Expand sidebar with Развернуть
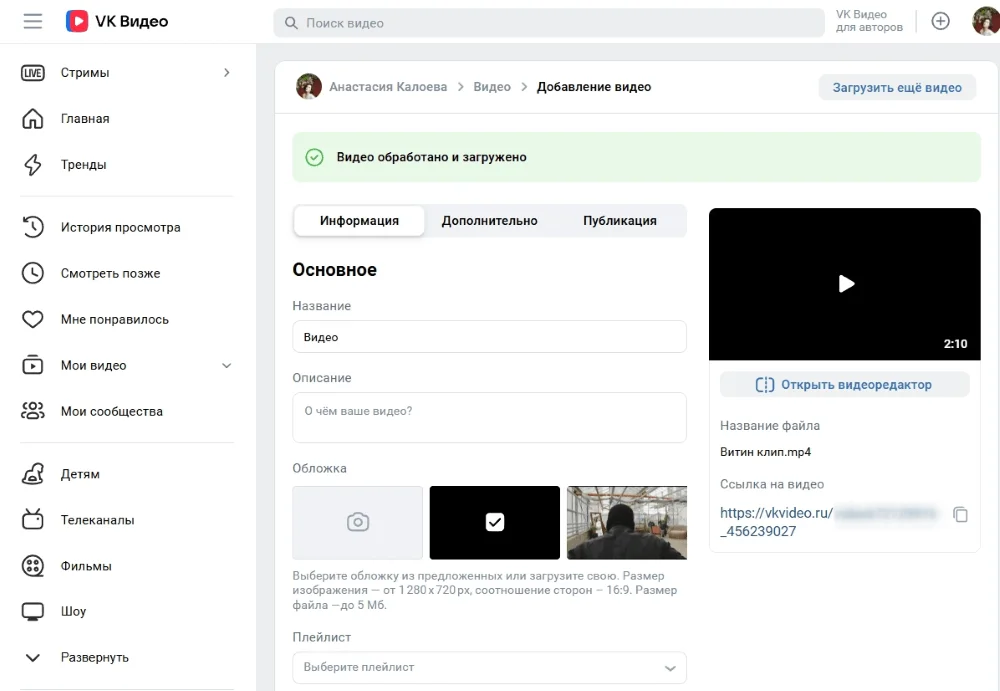The width and height of the screenshot is (1000, 691). 94,658
